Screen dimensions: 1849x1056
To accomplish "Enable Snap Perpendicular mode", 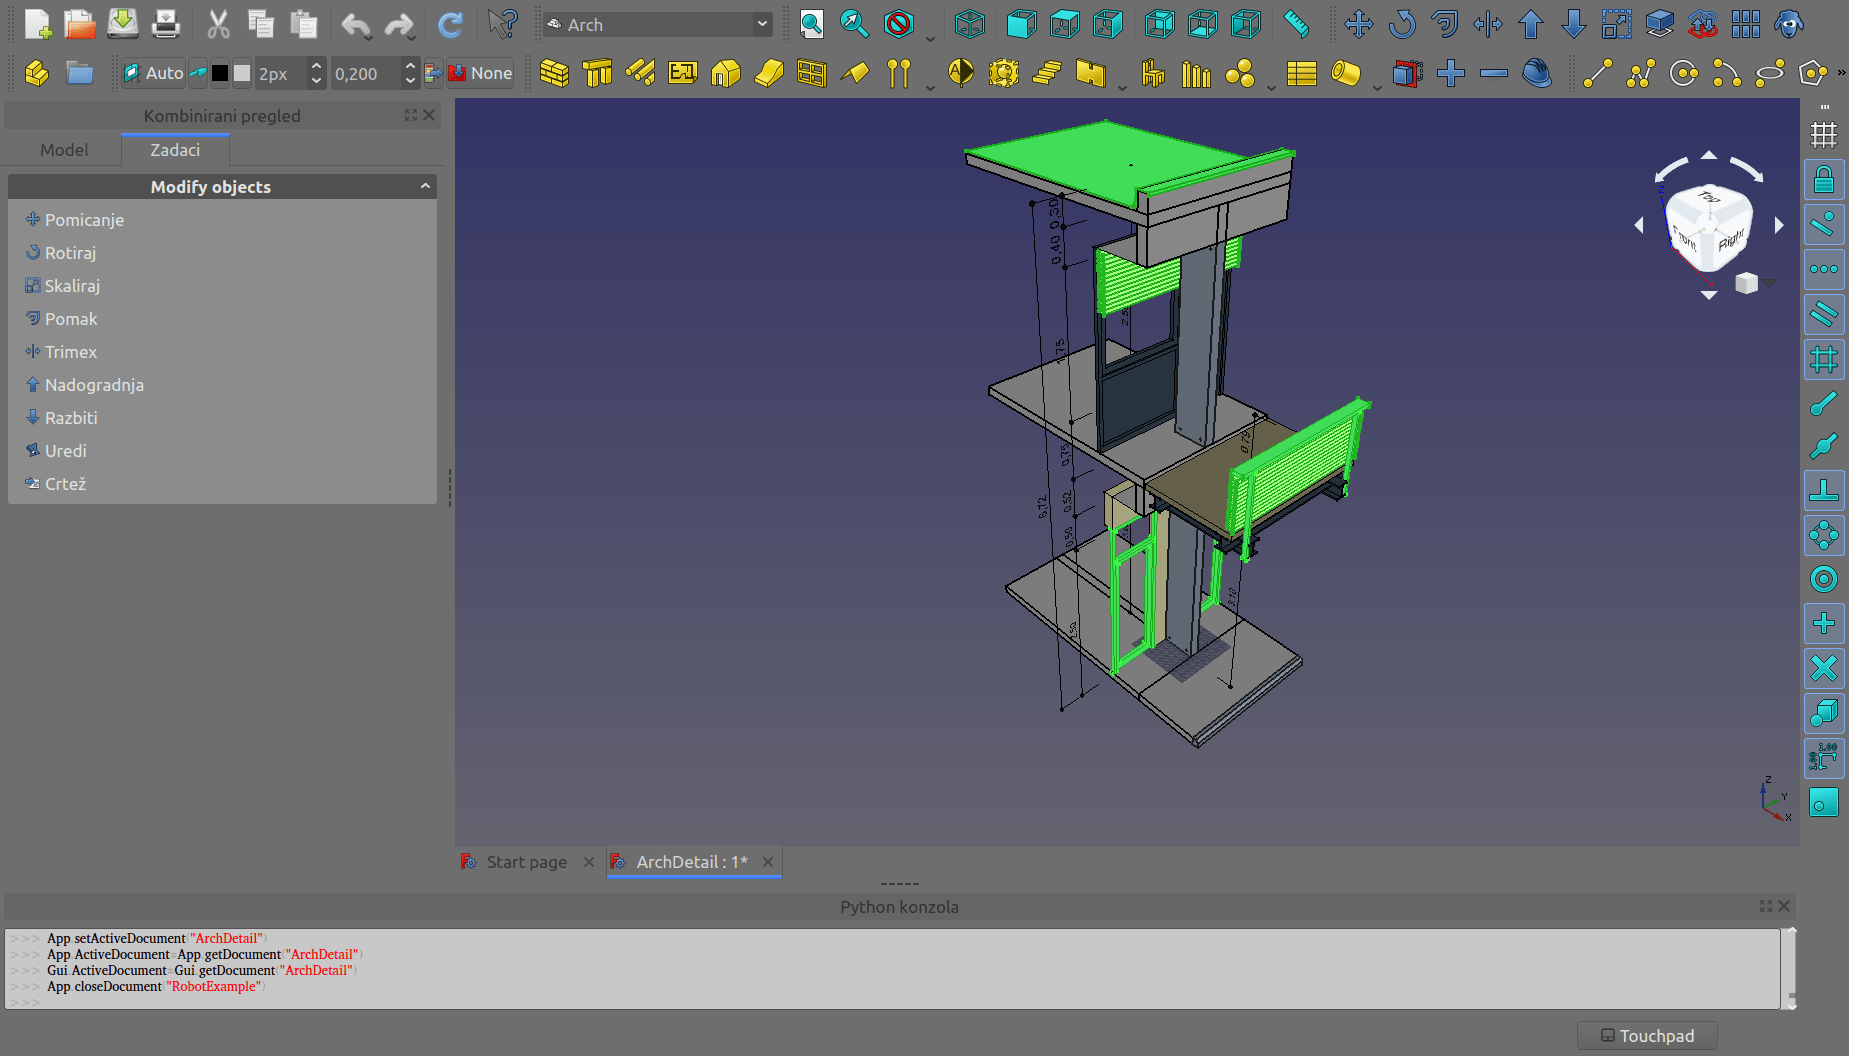I will (1824, 491).
